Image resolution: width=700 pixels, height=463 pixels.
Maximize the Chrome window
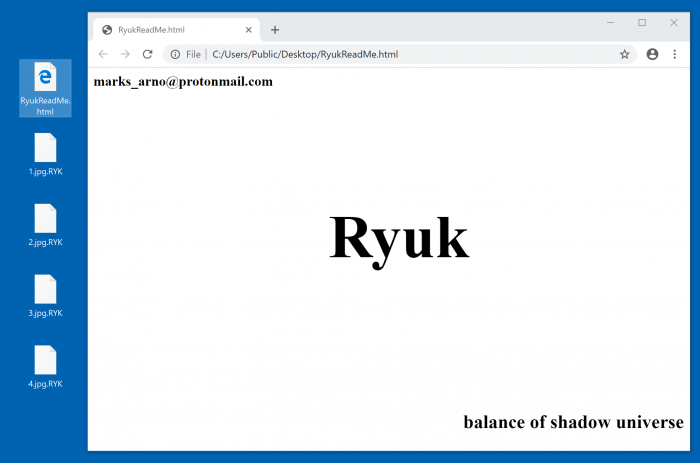642,22
